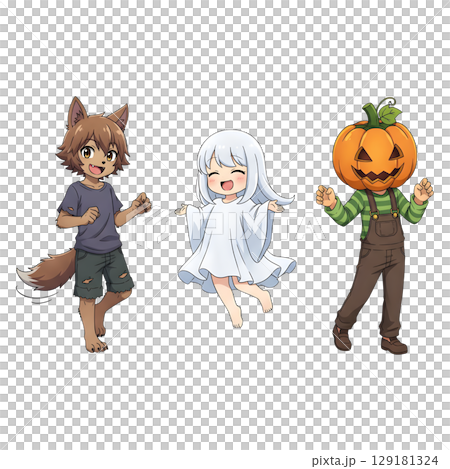Viewport: 450px width, 469px height.
Task: Click the white-haired ghost girl illustration
Action: click(236, 228)
